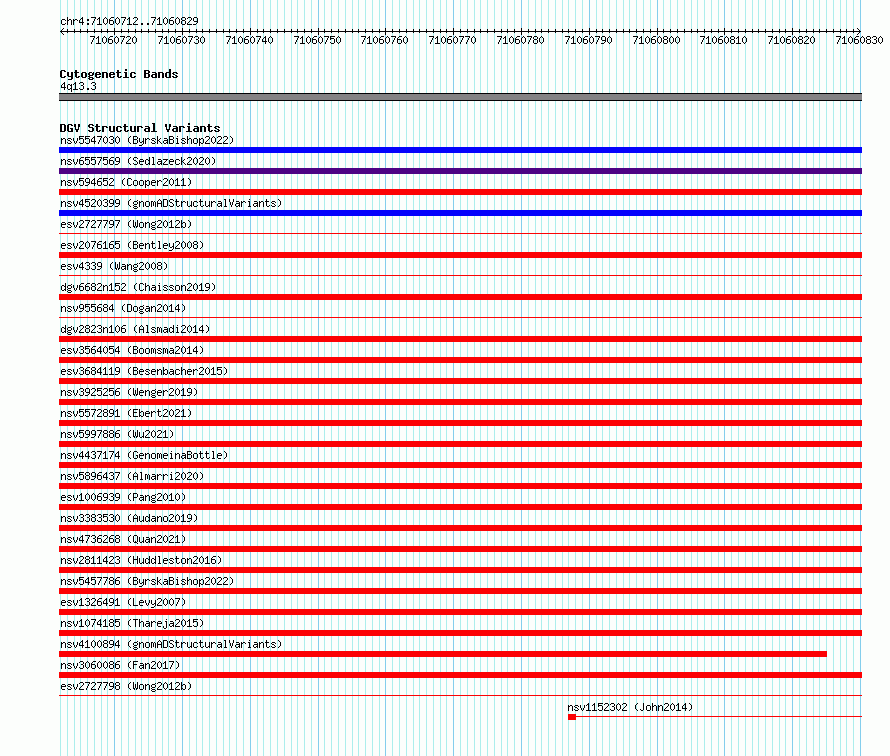Click ruler position 71060750

pos(317,40)
